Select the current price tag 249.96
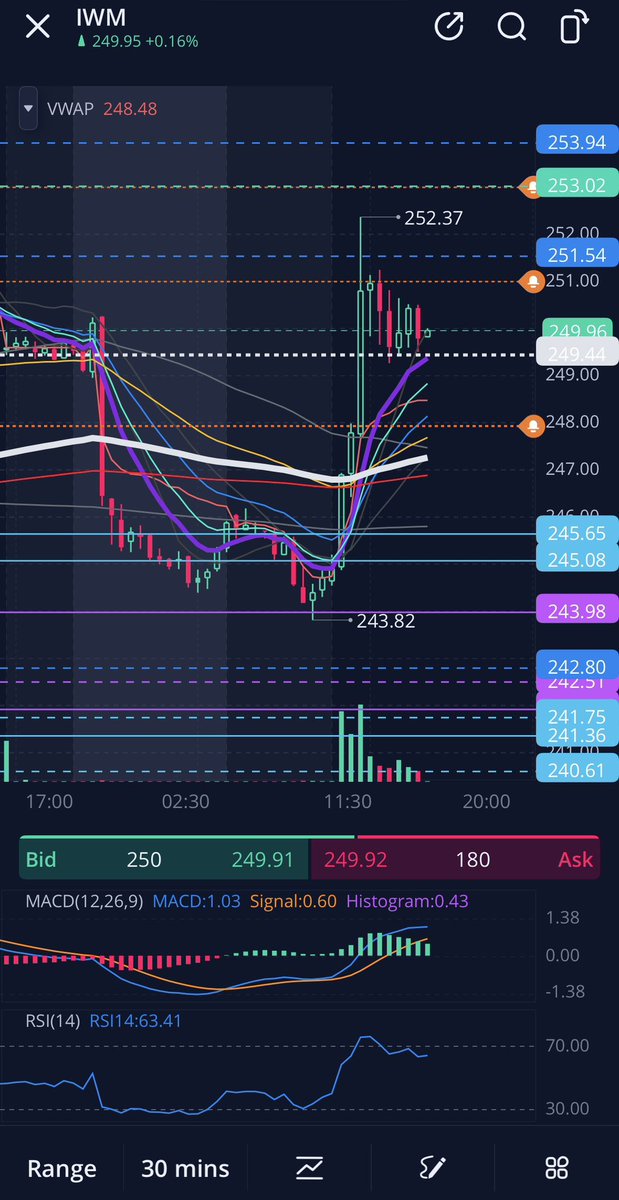Image resolution: width=619 pixels, height=1200 pixels. (x=576, y=330)
